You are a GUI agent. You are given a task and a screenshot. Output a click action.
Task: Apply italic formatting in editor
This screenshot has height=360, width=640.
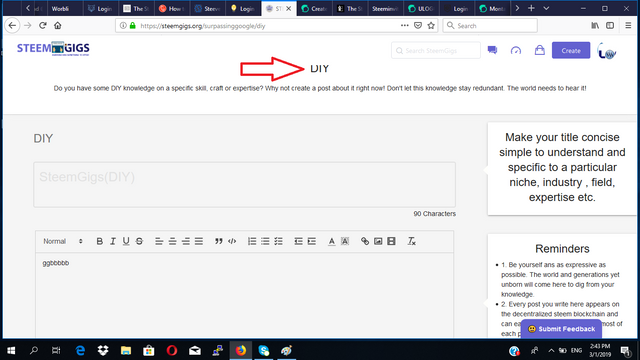point(113,241)
